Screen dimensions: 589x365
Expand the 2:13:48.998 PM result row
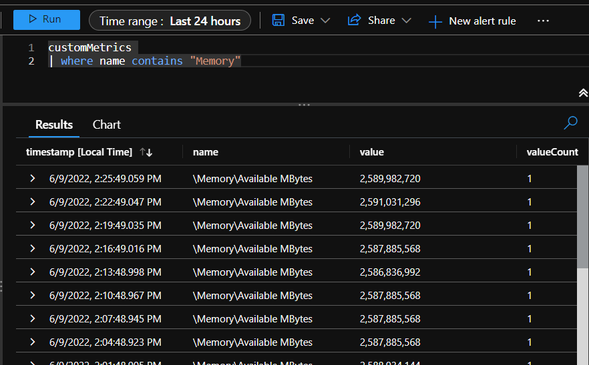(32, 272)
